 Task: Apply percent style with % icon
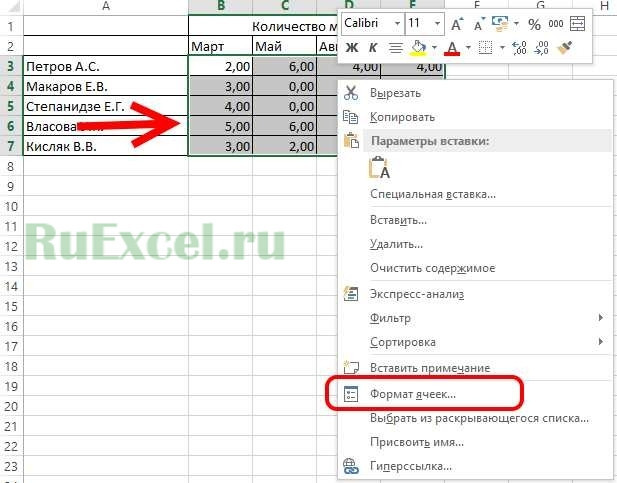pos(534,24)
